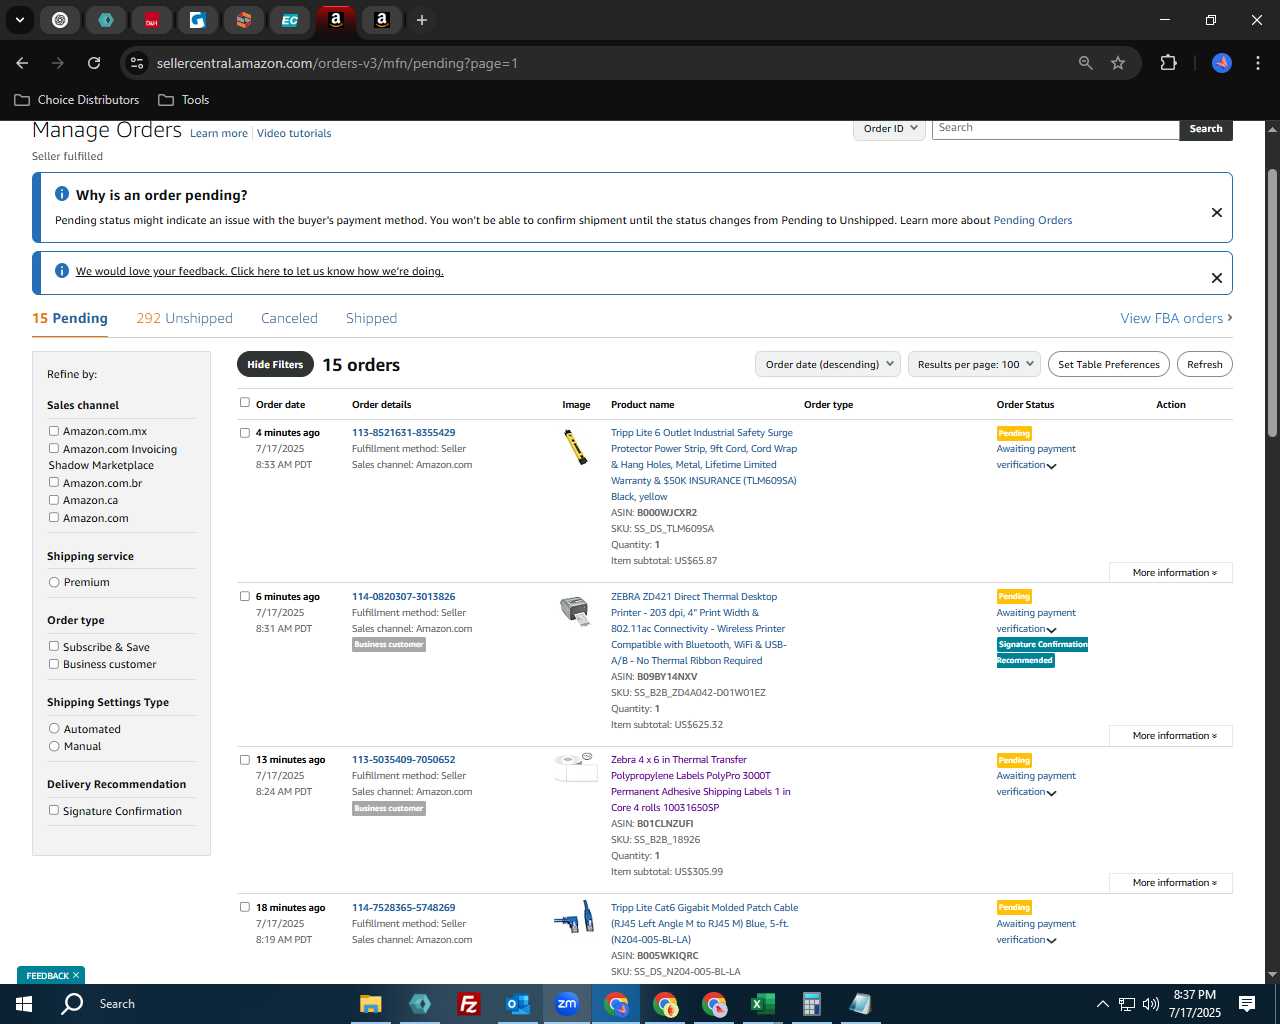
Task: Select the Manual shipping settings radio
Action: coord(54,746)
